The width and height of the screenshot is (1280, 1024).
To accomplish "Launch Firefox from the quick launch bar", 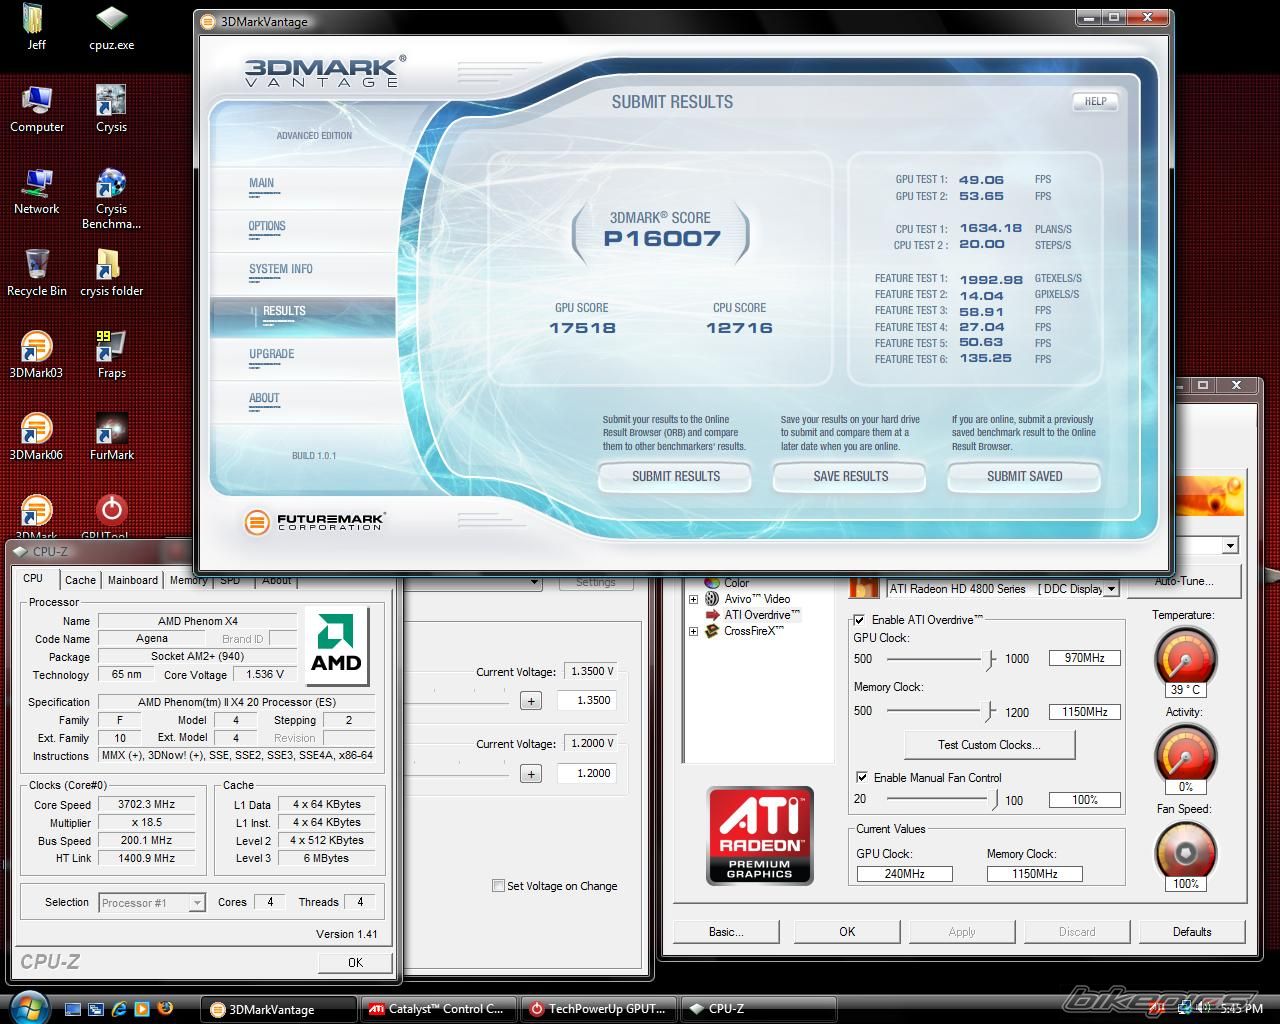I will 165,1009.
